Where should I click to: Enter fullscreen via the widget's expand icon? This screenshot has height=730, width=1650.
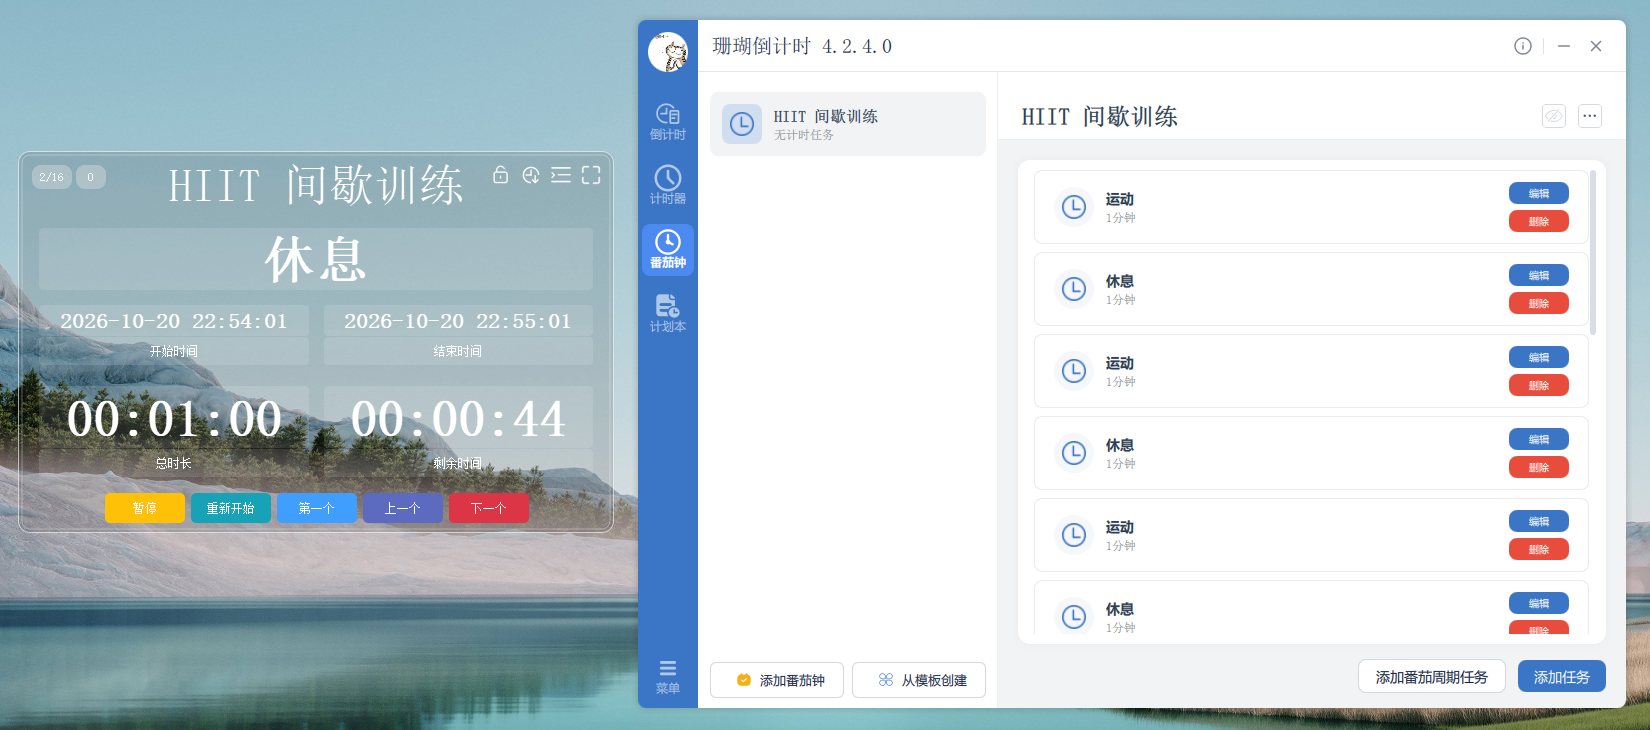pyautogui.click(x=591, y=175)
